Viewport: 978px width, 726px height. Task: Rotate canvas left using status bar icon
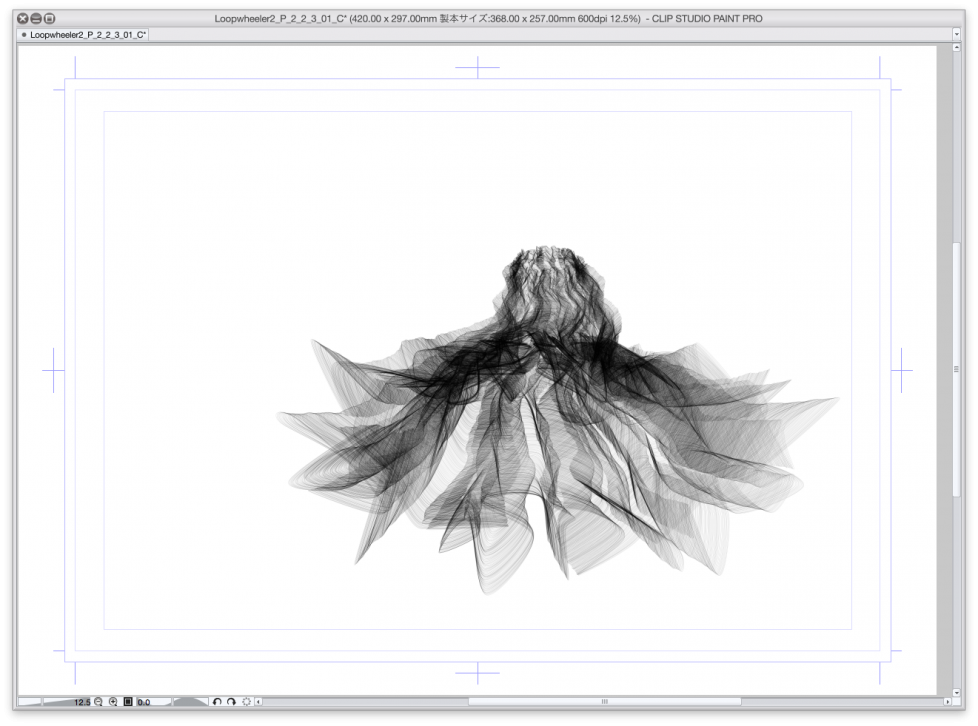216,702
